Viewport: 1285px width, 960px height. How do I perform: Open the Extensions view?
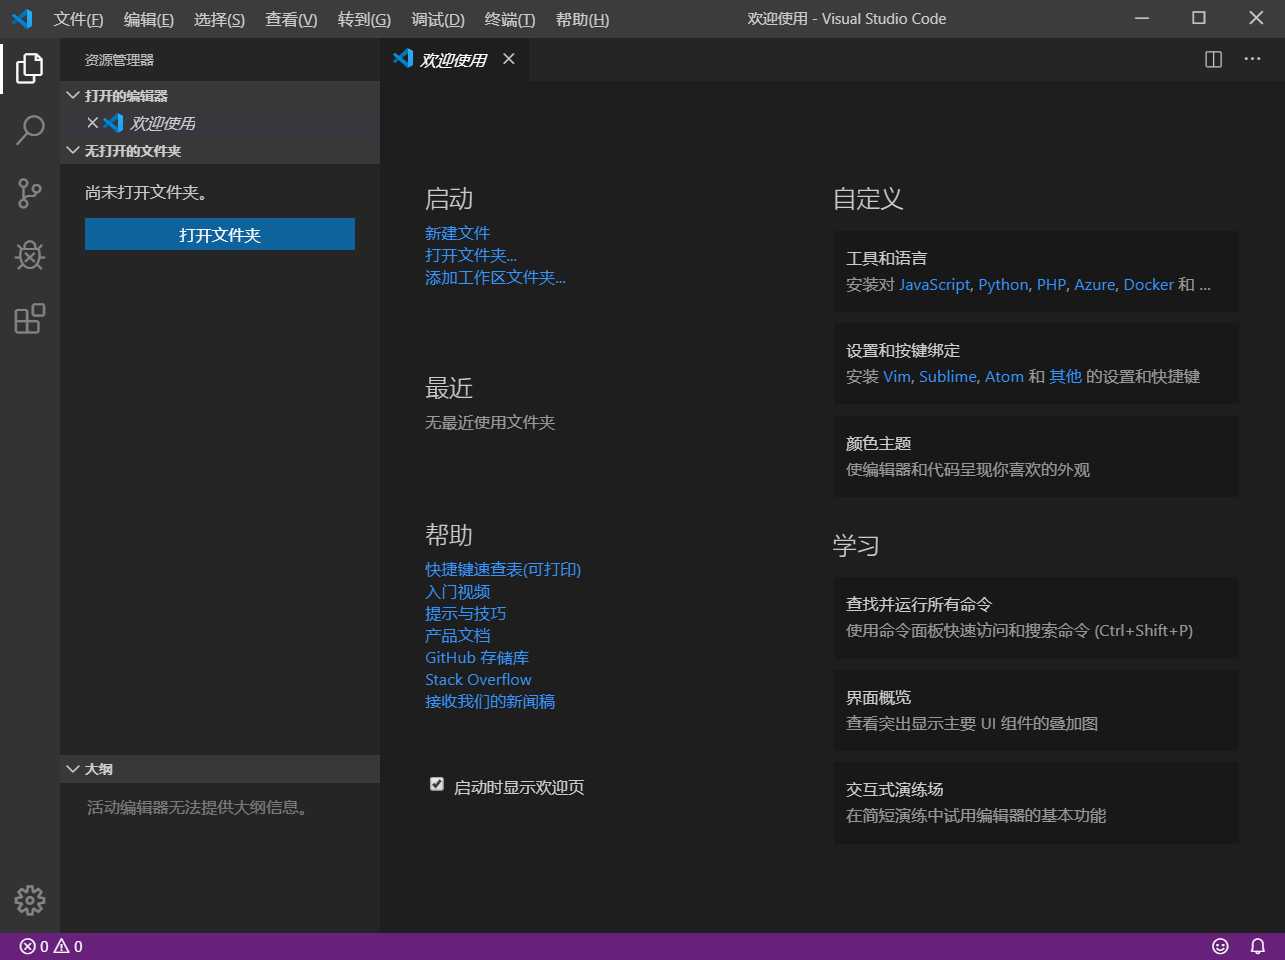pyautogui.click(x=30, y=318)
